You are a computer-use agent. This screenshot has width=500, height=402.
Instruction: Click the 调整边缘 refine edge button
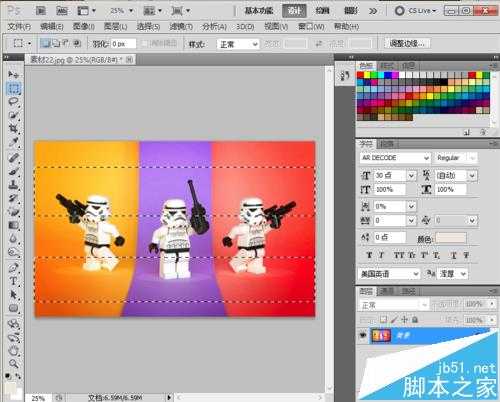407,43
